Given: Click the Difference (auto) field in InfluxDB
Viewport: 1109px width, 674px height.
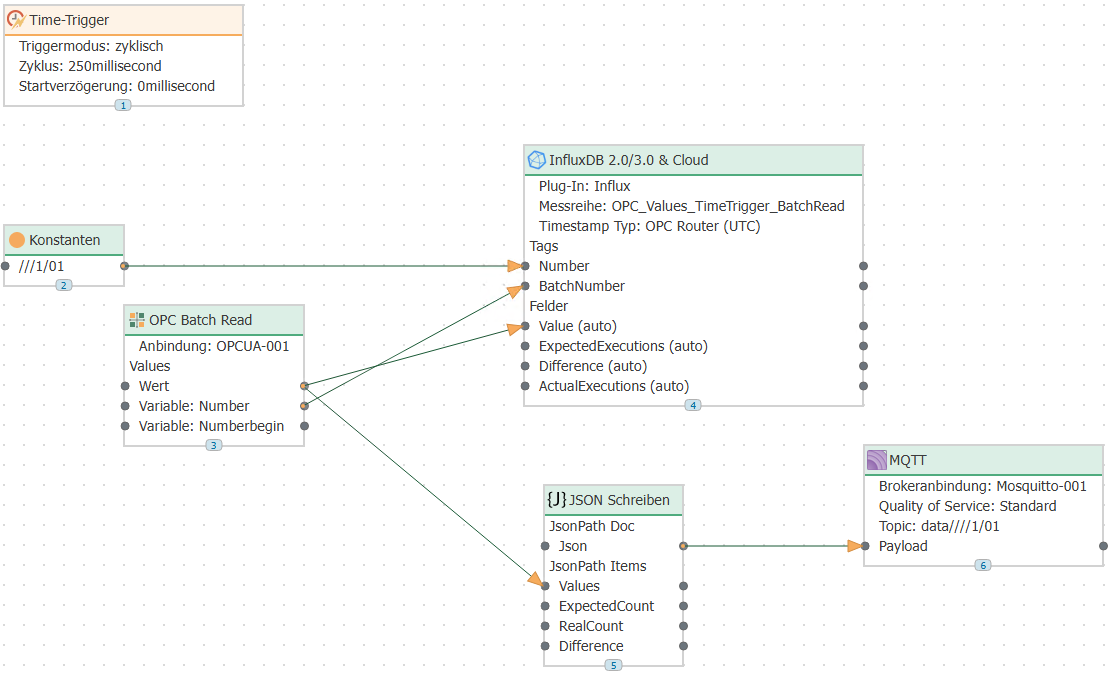Looking at the screenshot, I should (x=592, y=366).
